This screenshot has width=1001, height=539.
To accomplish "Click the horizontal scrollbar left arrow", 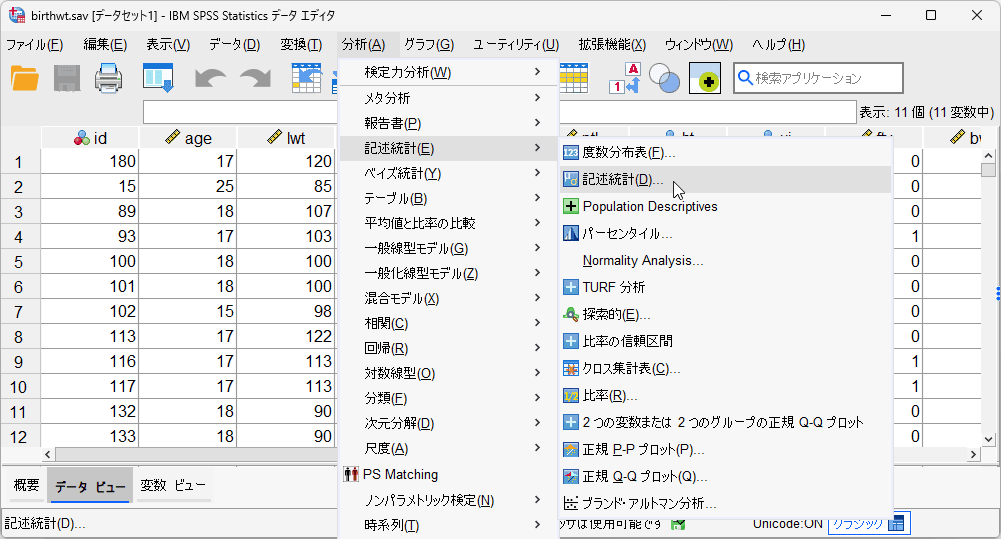I will point(48,454).
